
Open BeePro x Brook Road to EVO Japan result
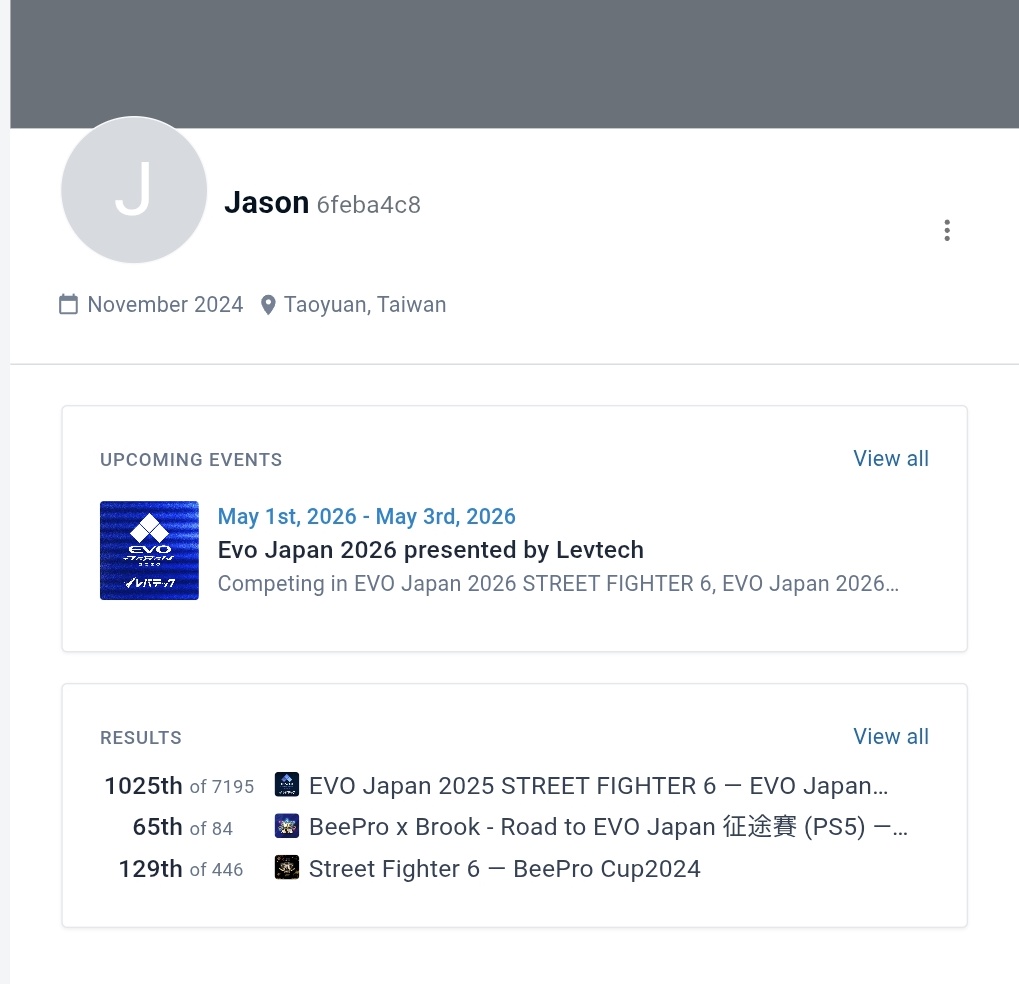click(608, 827)
